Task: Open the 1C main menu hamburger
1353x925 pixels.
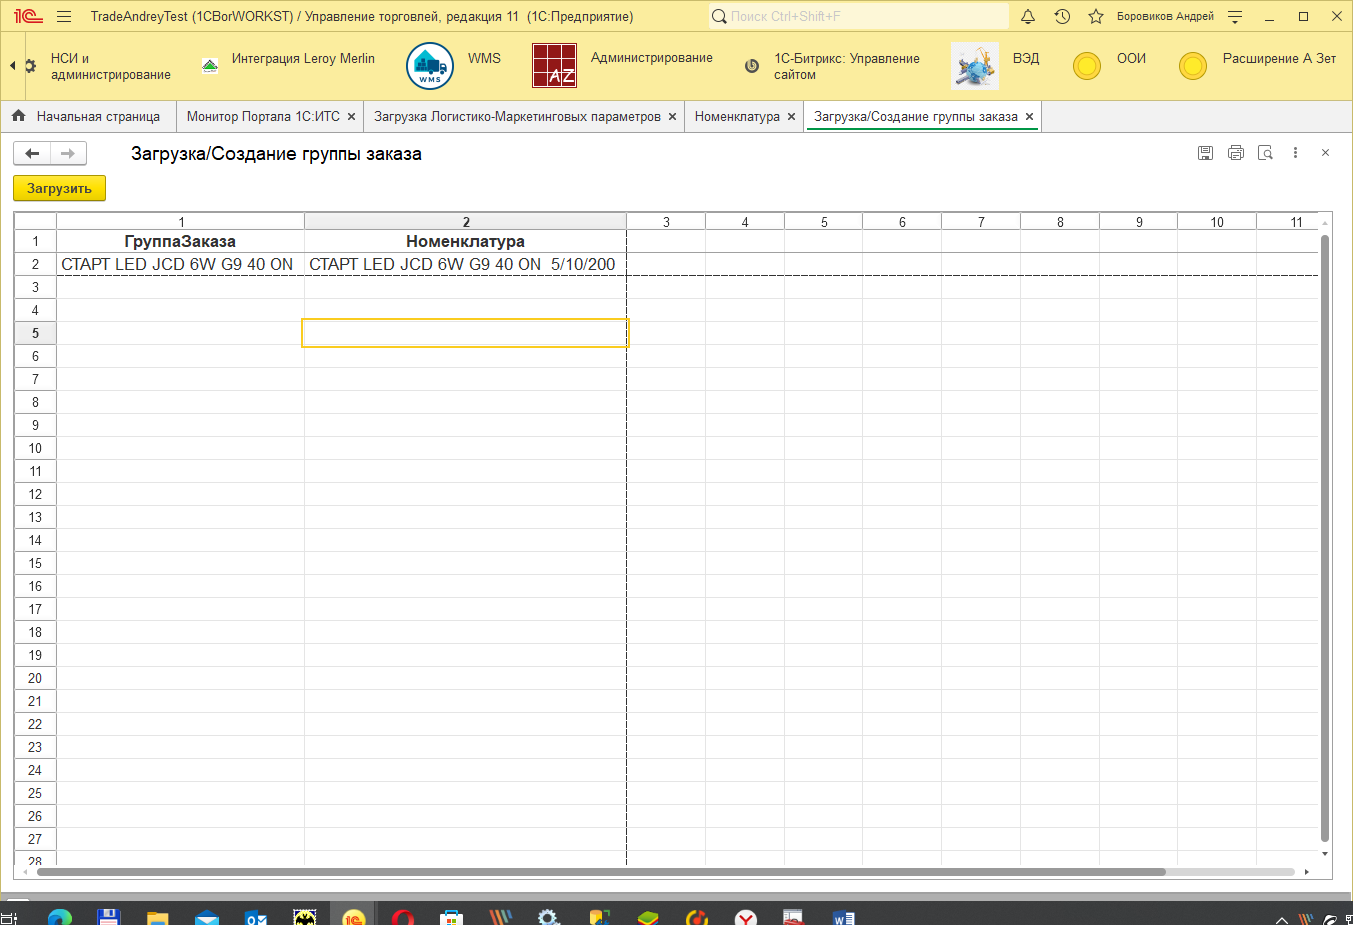Action: tap(64, 17)
